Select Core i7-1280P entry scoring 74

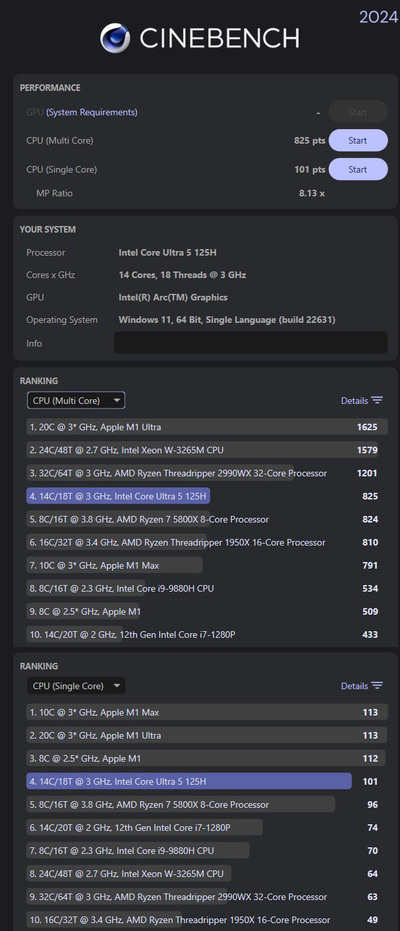point(207,828)
